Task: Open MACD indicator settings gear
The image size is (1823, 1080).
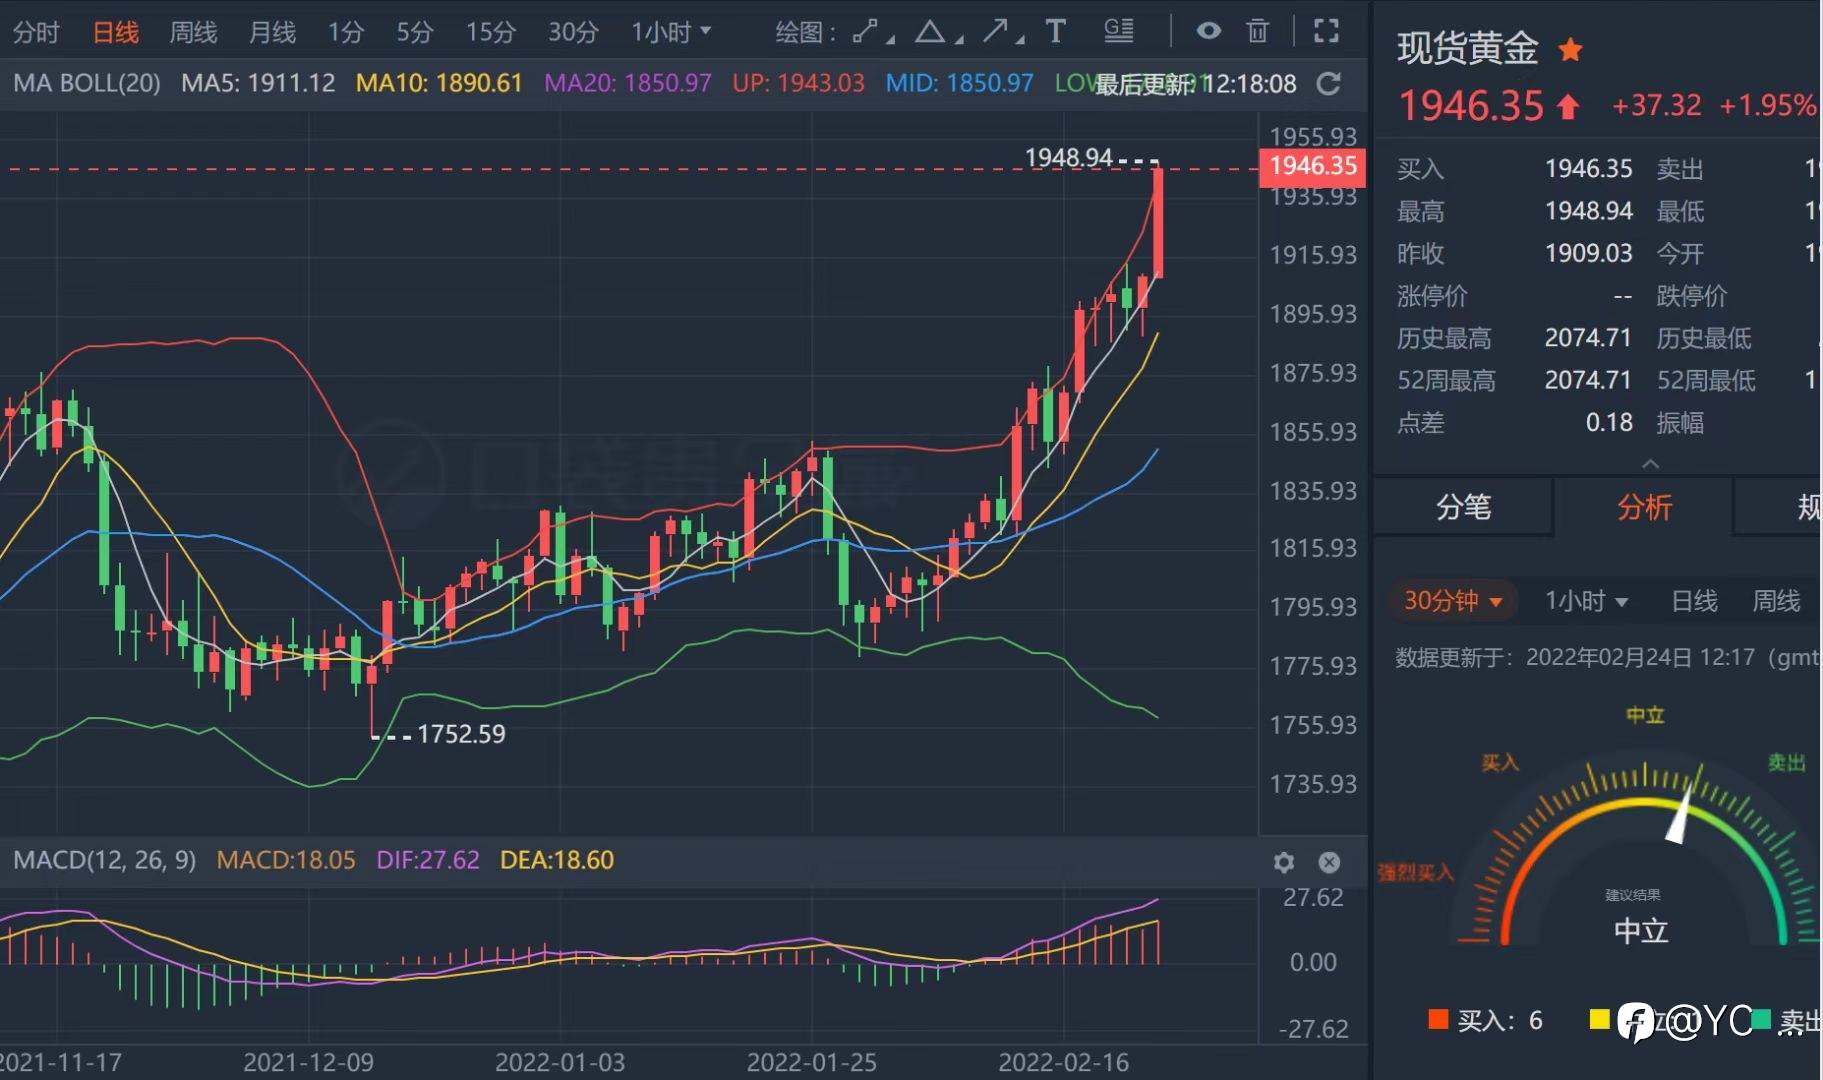Action: (1284, 862)
